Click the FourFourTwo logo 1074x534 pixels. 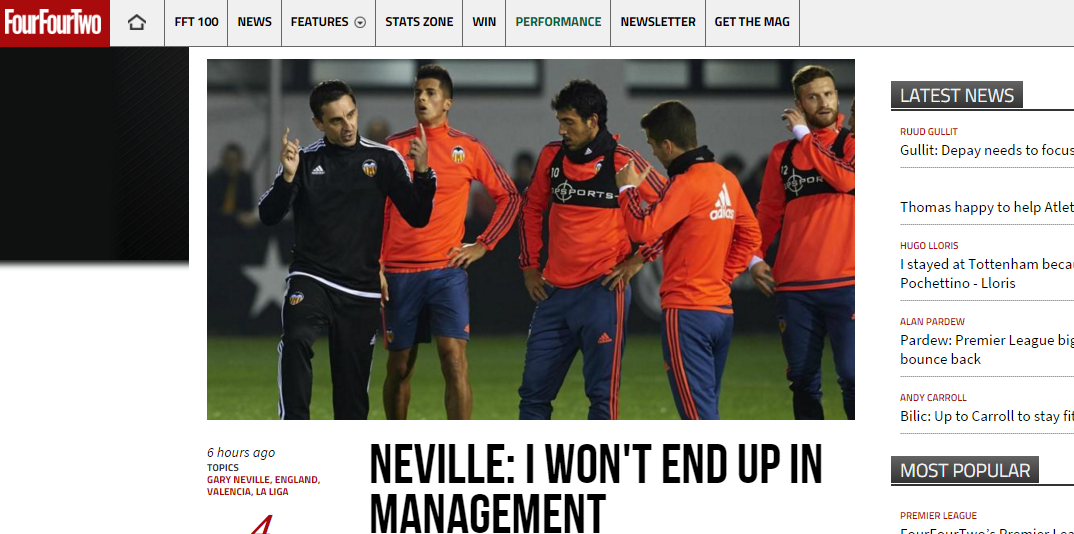point(55,23)
